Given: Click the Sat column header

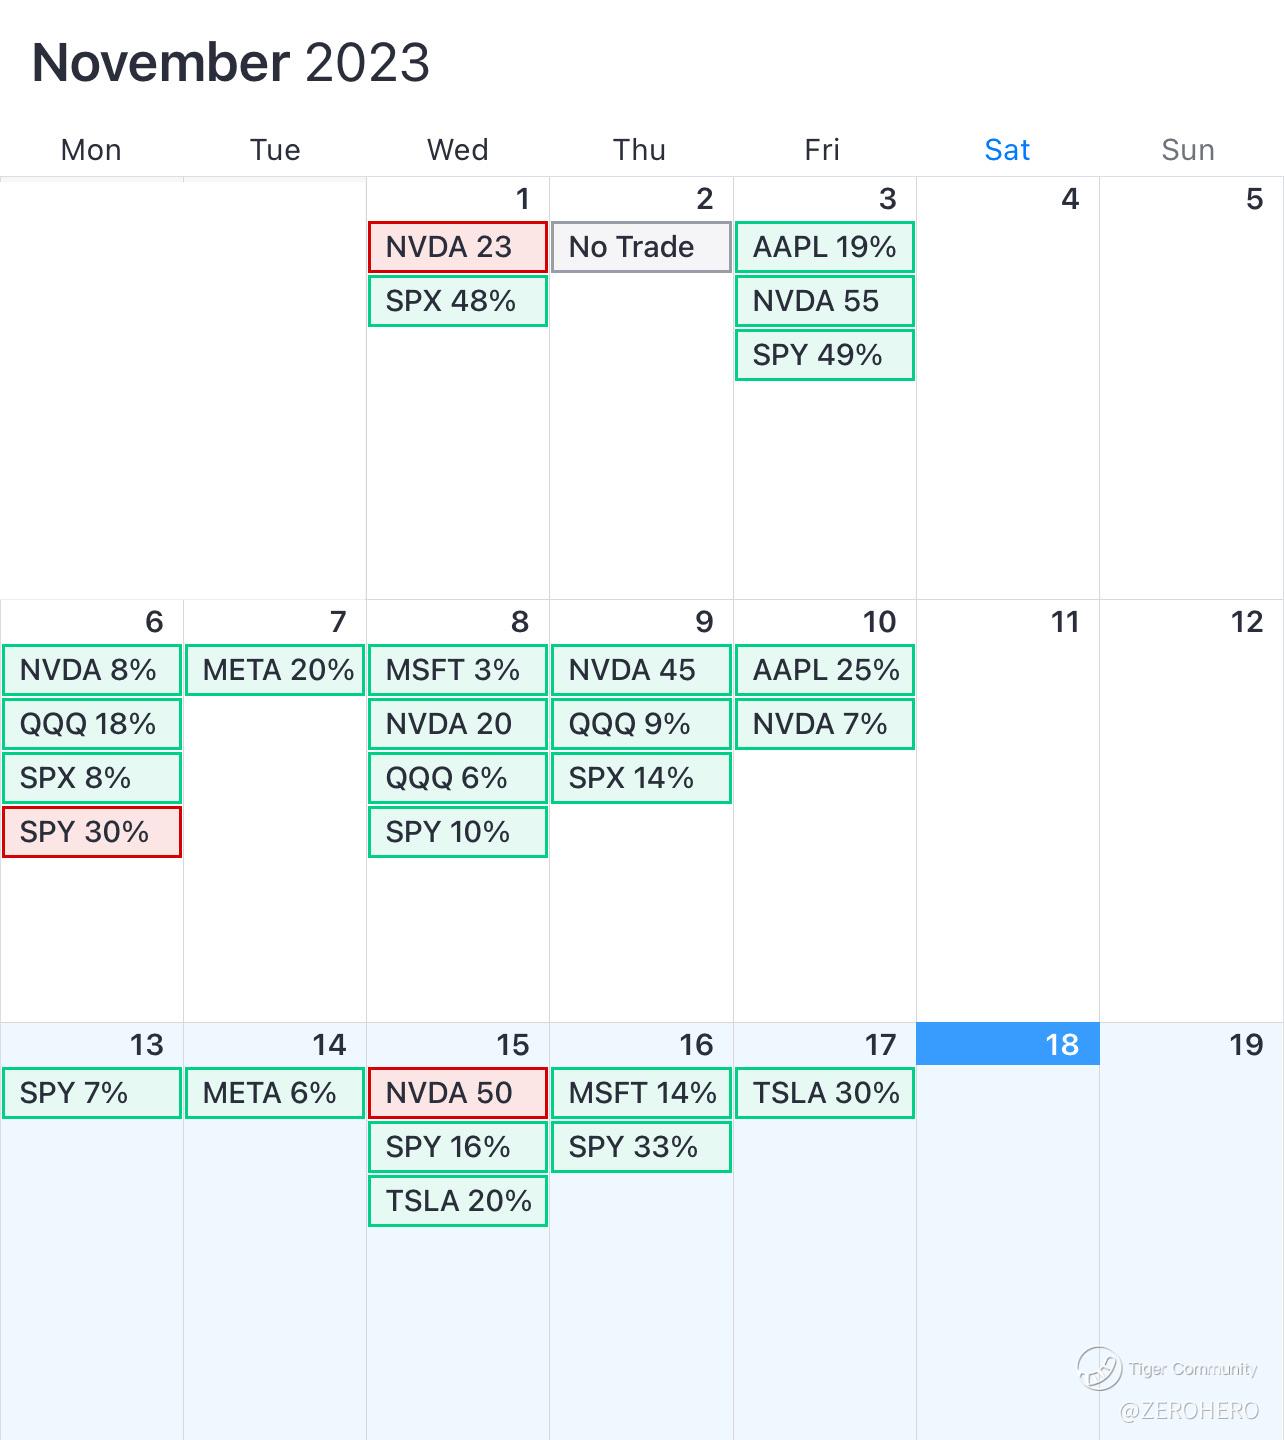Looking at the screenshot, I should pyautogui.click(x=1007, y=150).
